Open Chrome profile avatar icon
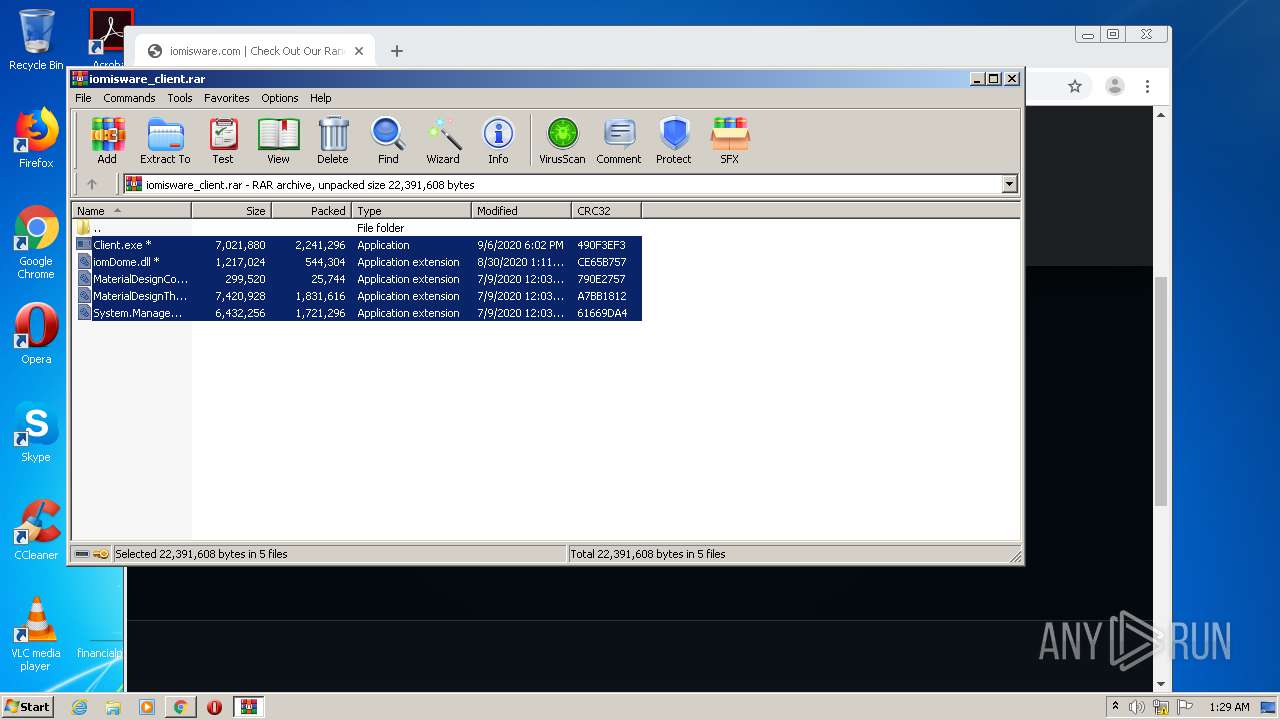1280x720 pixels. tap(1114, 87)
